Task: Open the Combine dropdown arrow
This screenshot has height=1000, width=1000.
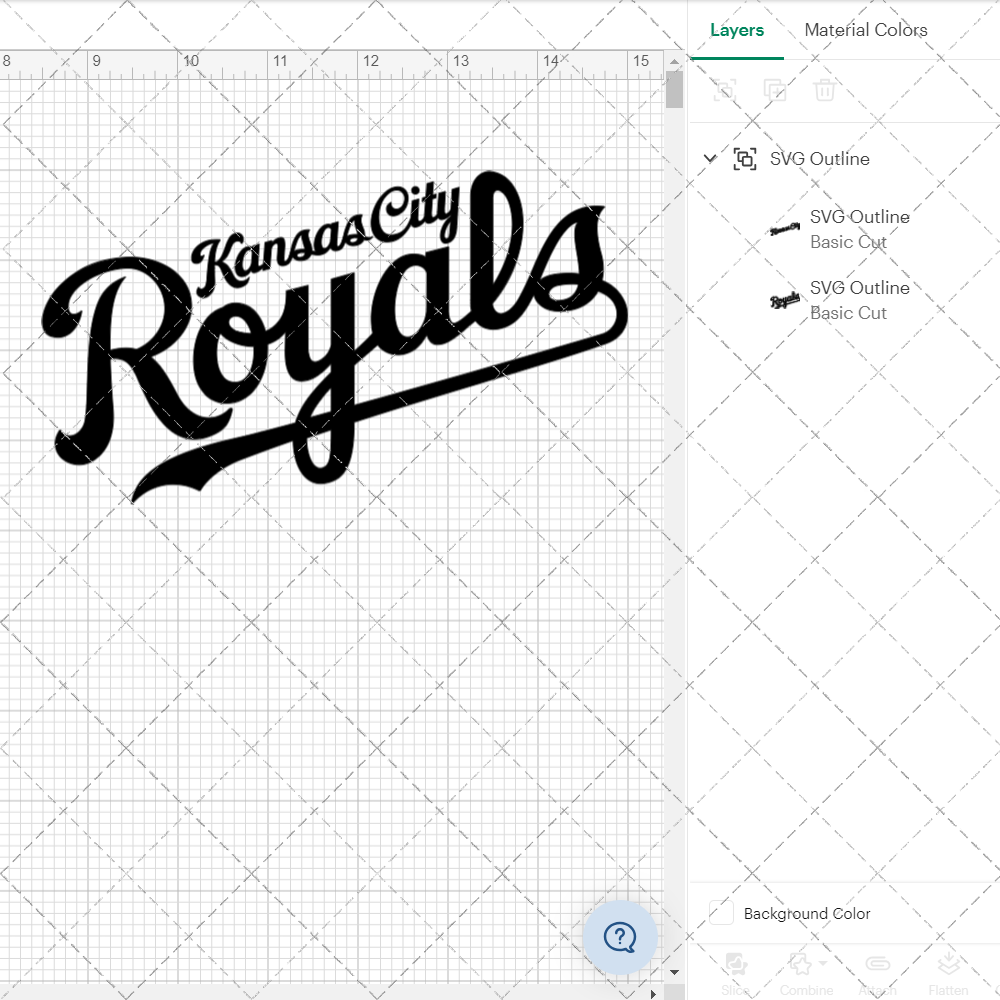Action: click(x=823, y=963)
